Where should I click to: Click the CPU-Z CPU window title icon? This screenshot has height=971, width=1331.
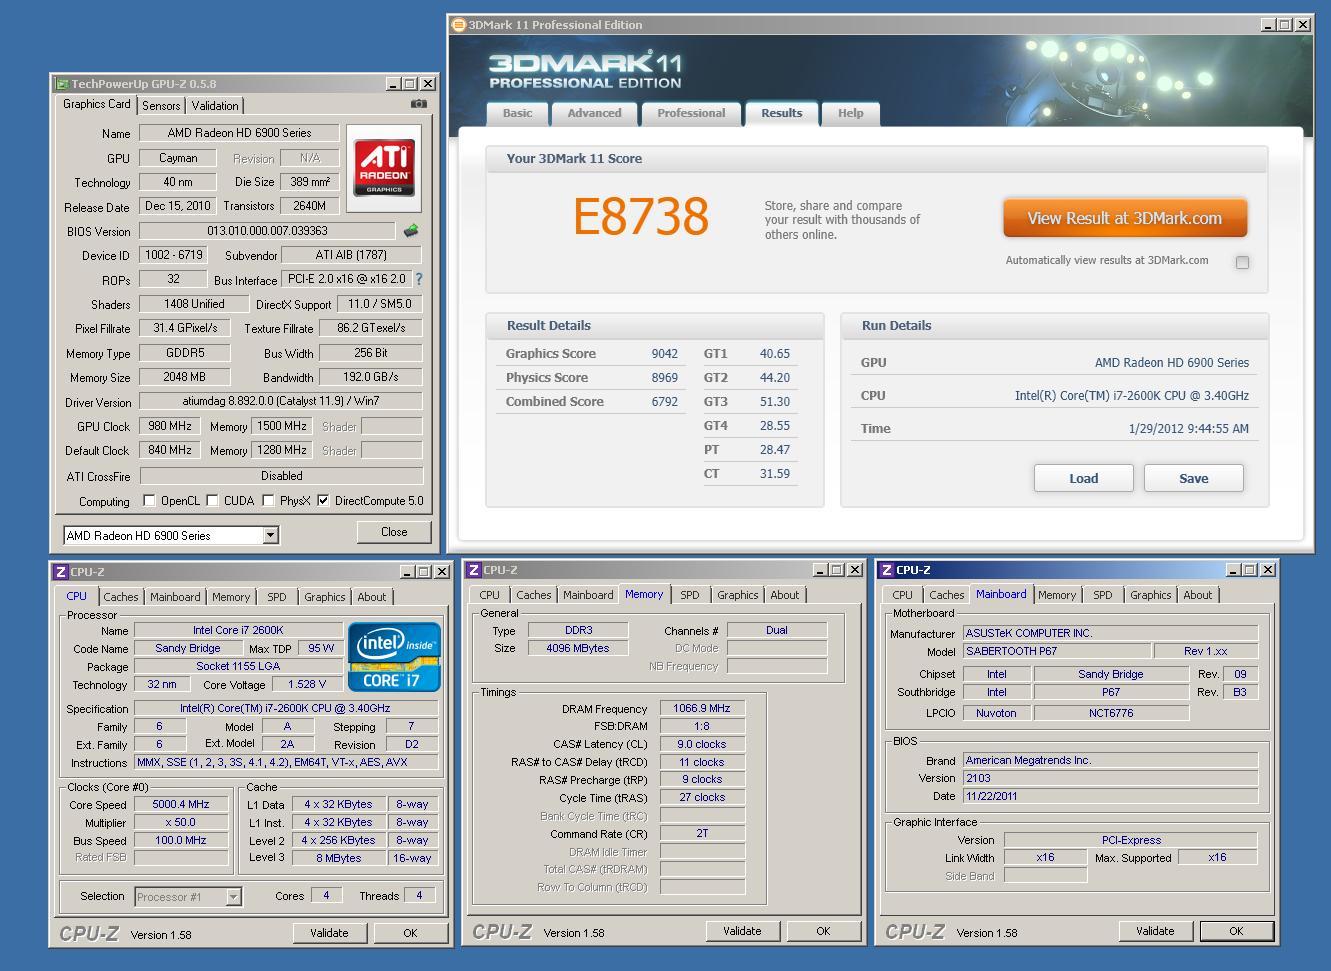pyautogui.click(x=61, y=572)
